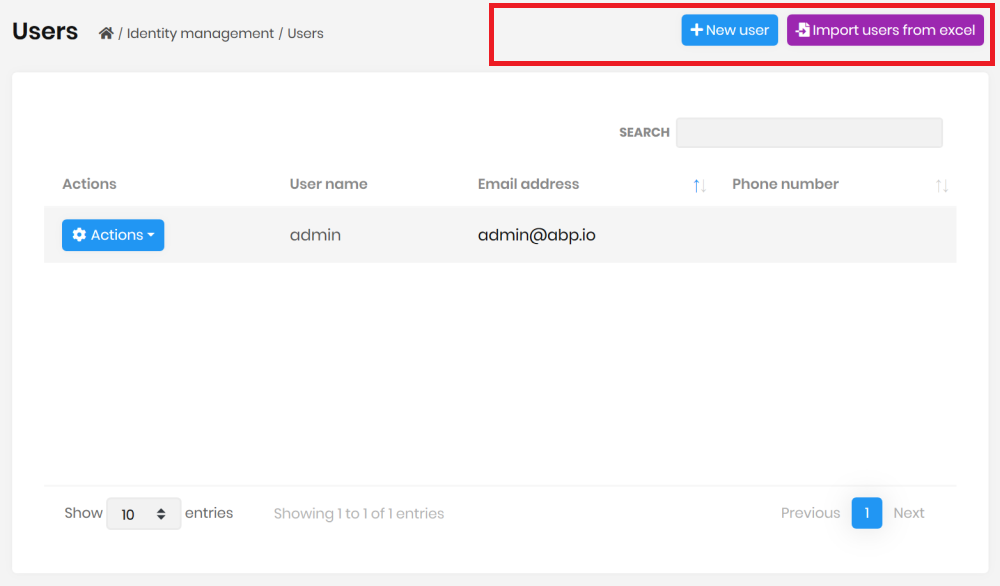Select the admin@abp.io email cell
The height and width of the screenshot is (586, 1000).
click(537, 234)
